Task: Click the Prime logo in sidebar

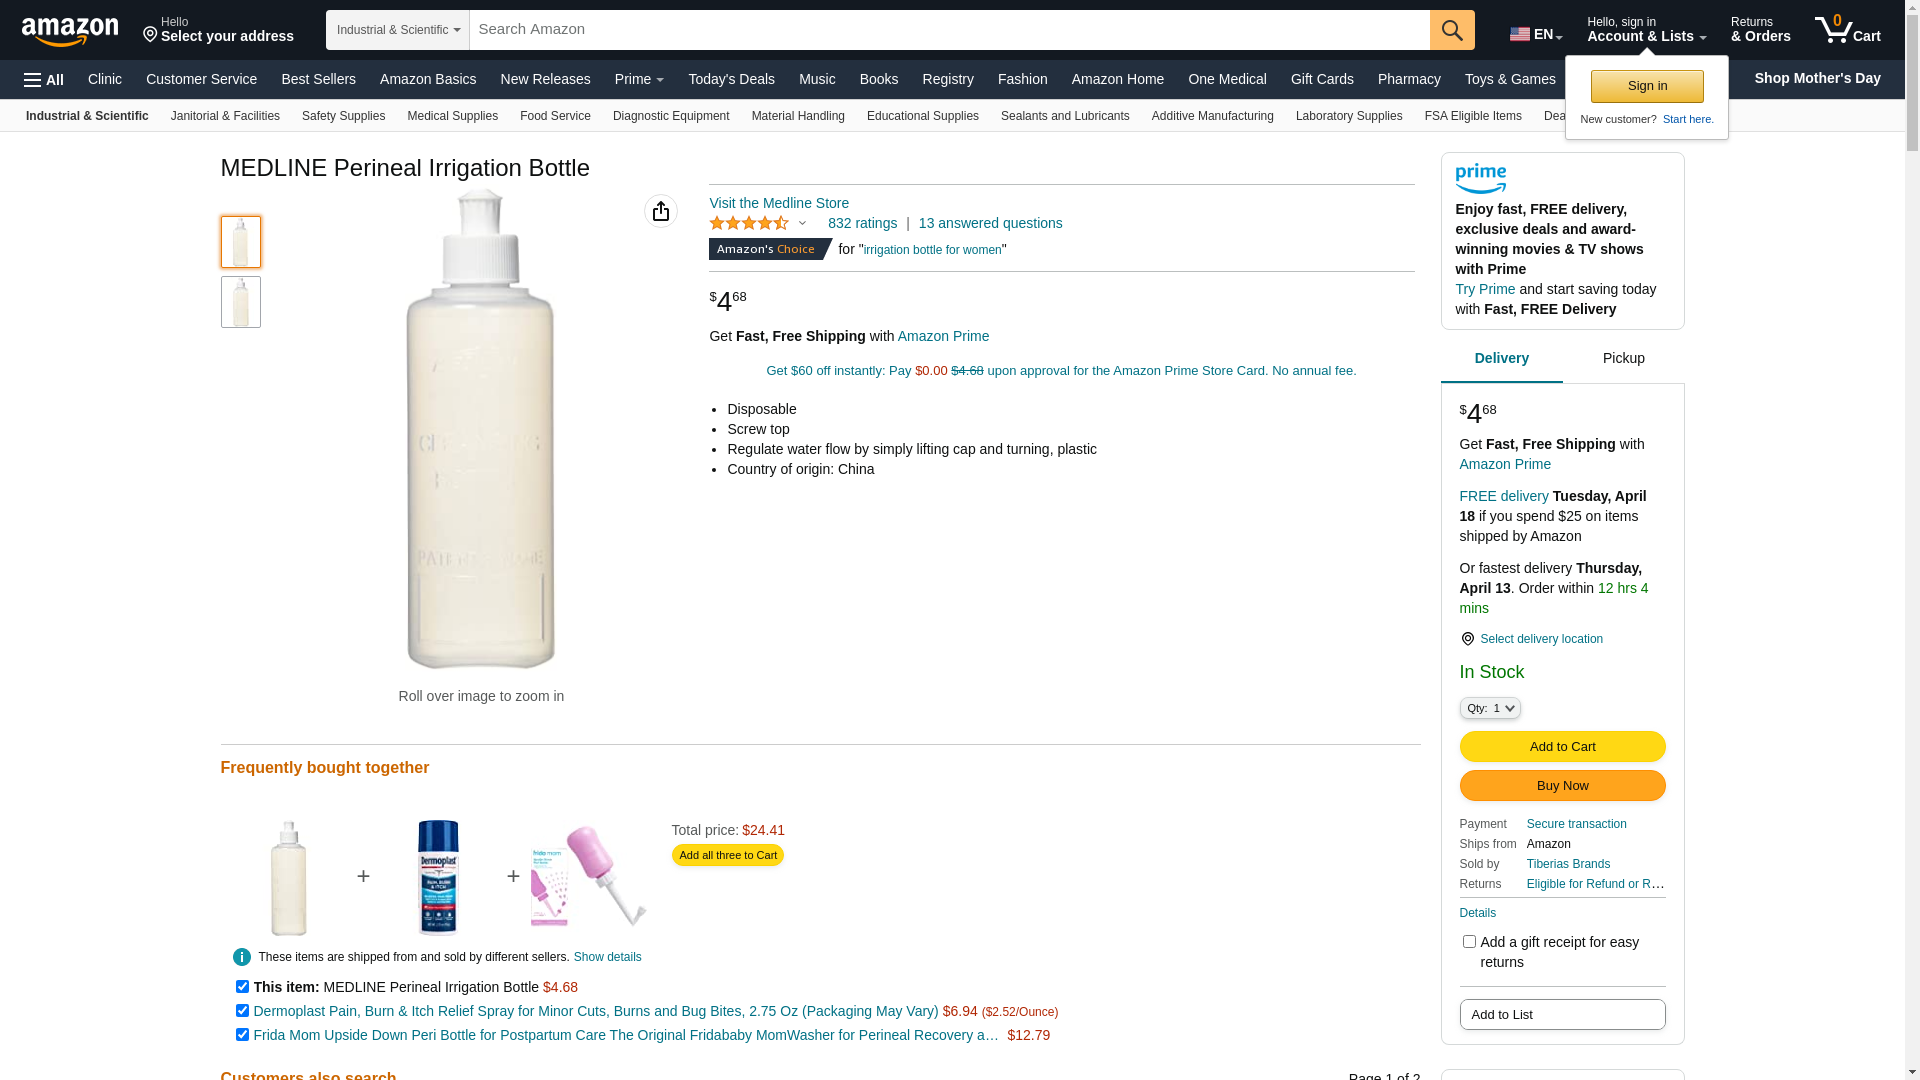Action: (1481, 179)
